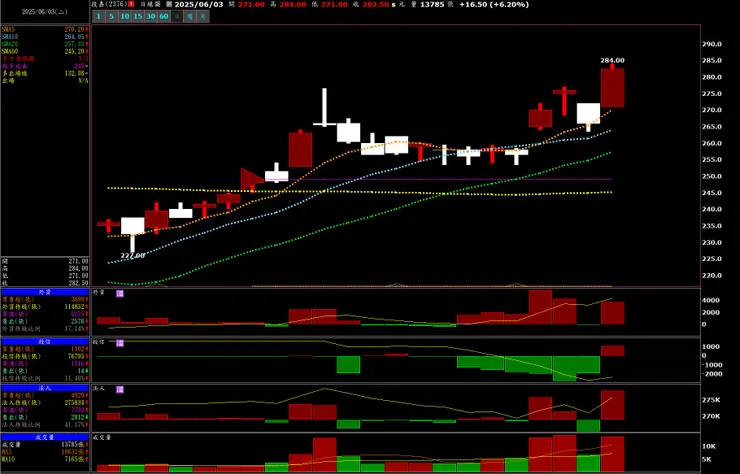Screen dimensions: 740x474
Task: Click the 外資持股比例 17.14% row
Action: coord(45,328)
